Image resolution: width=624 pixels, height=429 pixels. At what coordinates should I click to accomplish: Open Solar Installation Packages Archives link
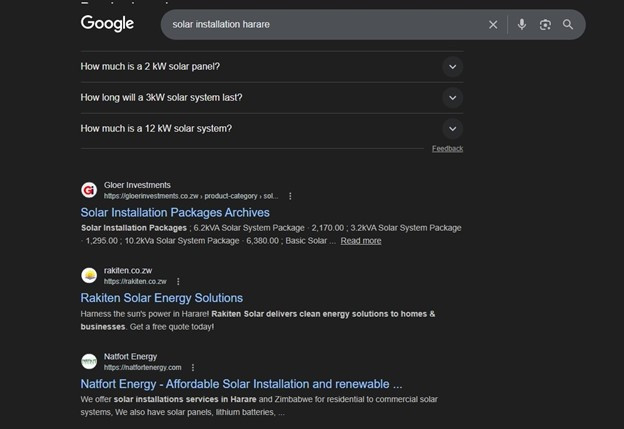(175, 212)
